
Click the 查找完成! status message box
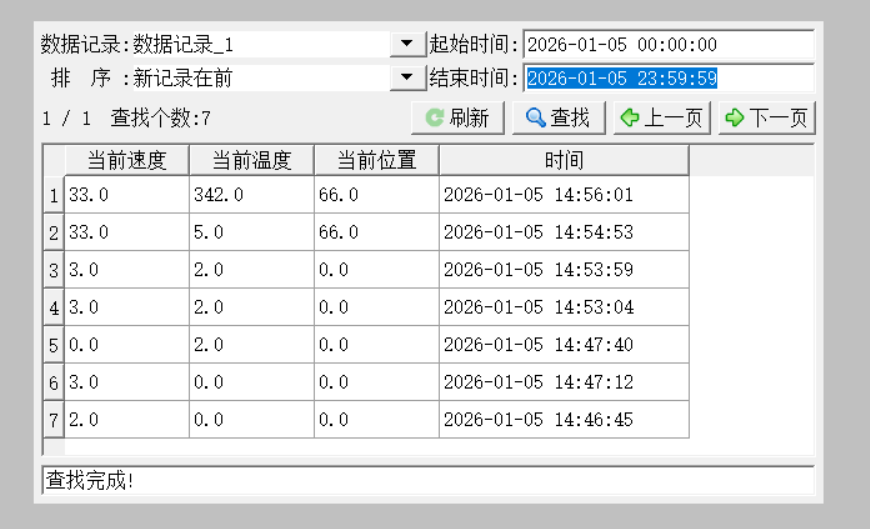428,480
